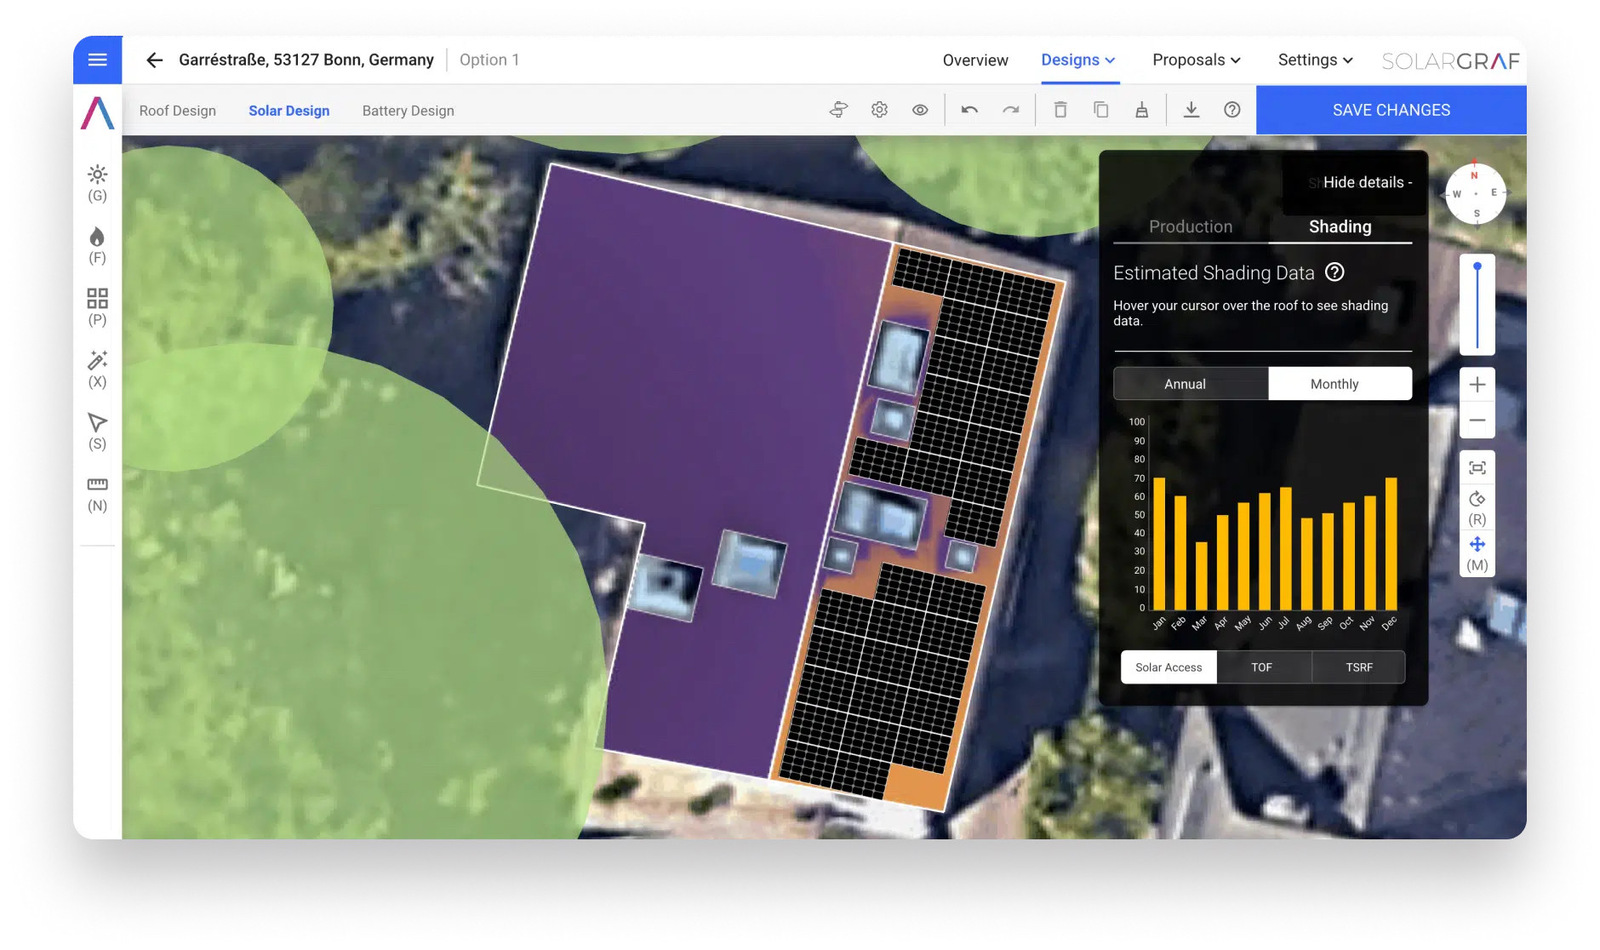Open the Production tab in shading panel
The width and height of the screenshot is (1600, 950).
(x=1190, y=227)
